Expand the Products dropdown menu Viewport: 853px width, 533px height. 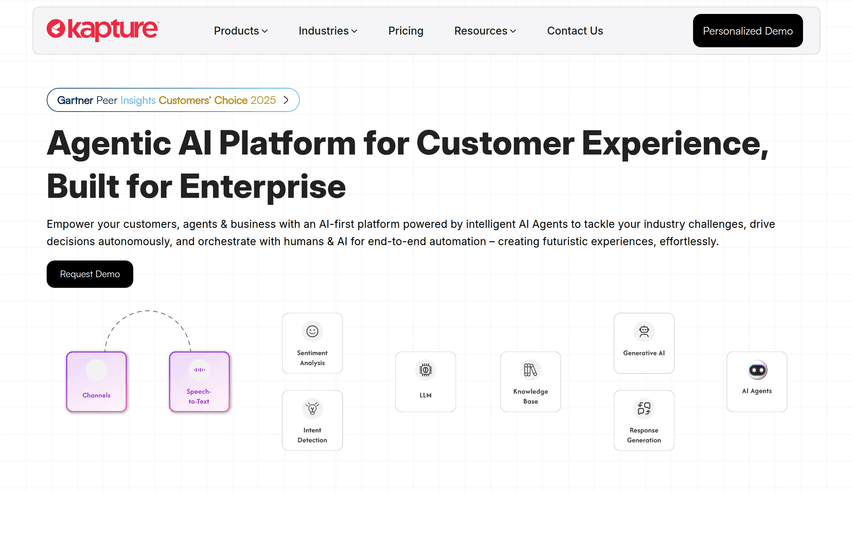tap(241, 31)
